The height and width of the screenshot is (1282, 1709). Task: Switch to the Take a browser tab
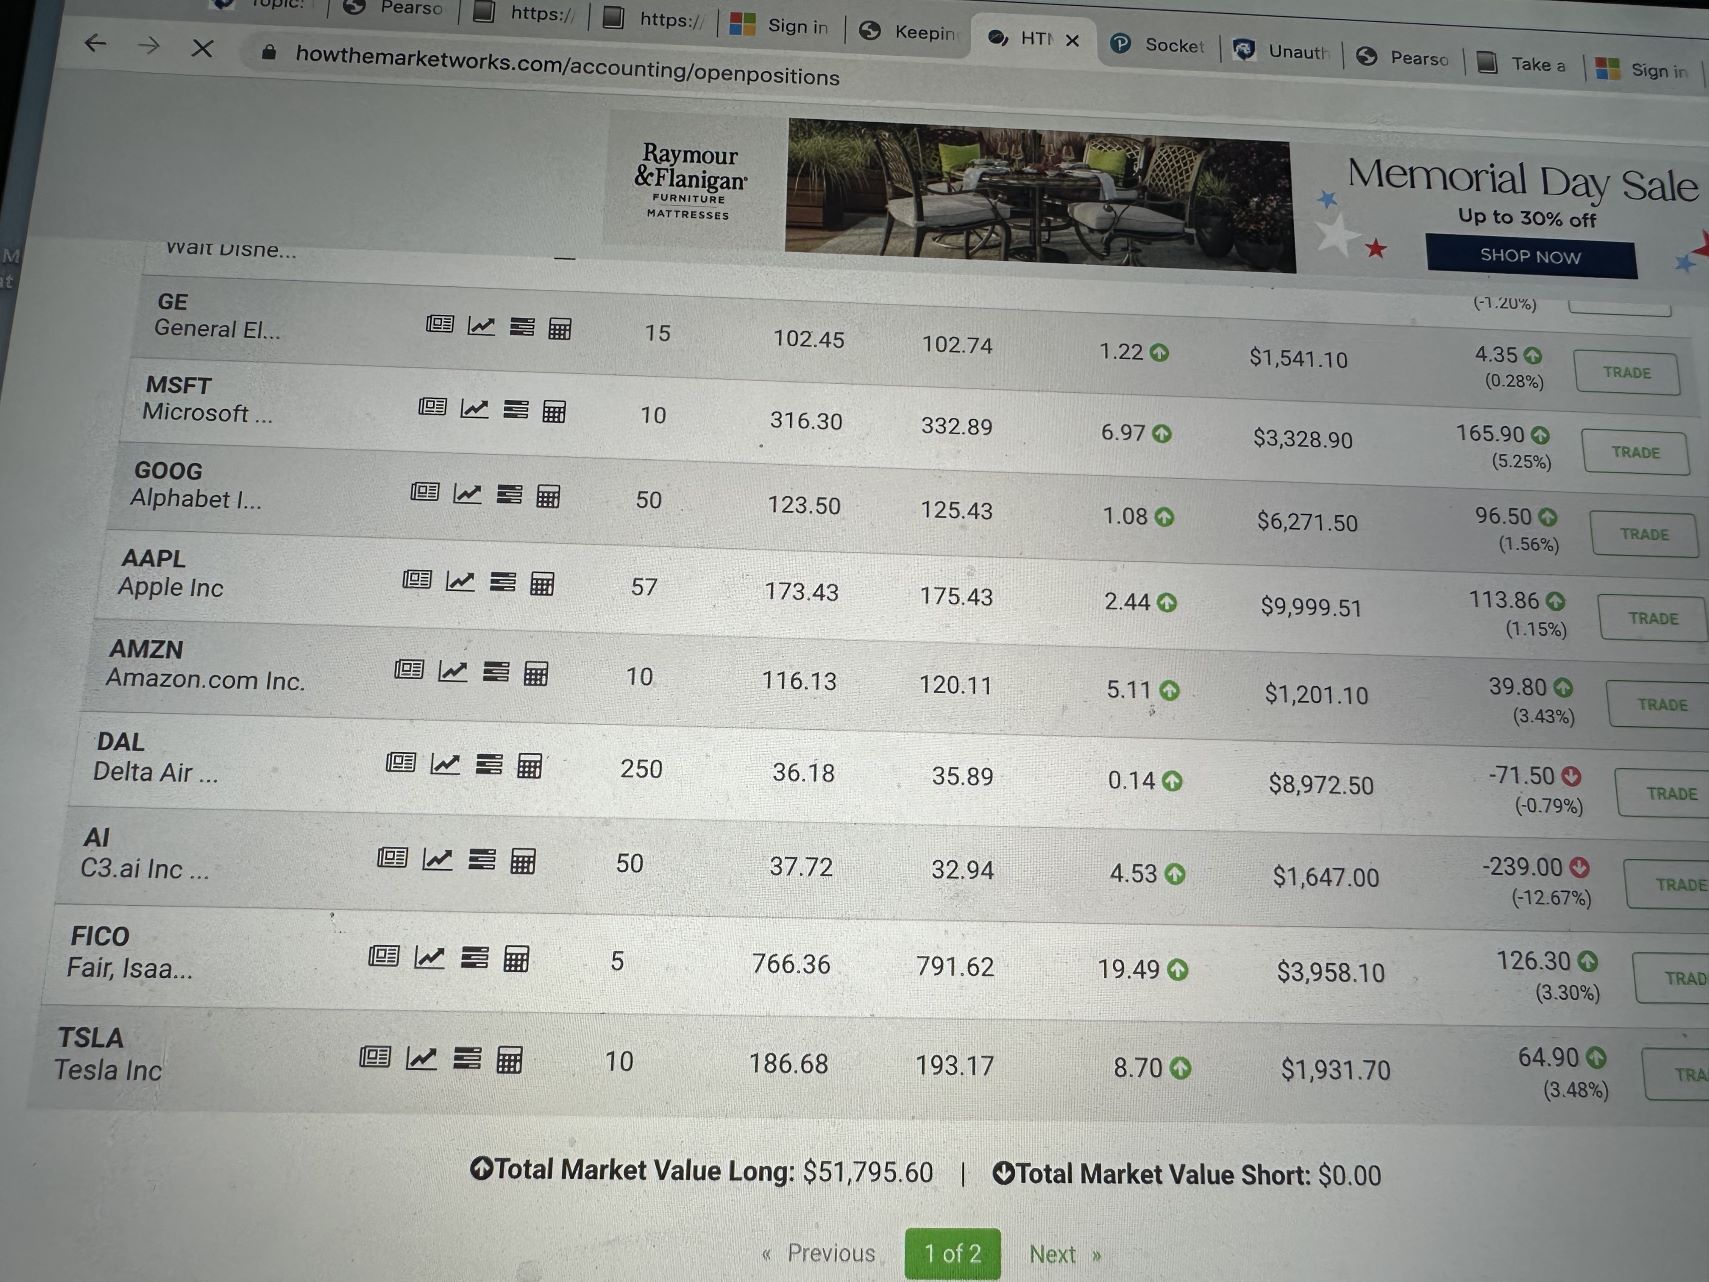pos(1522,63)
